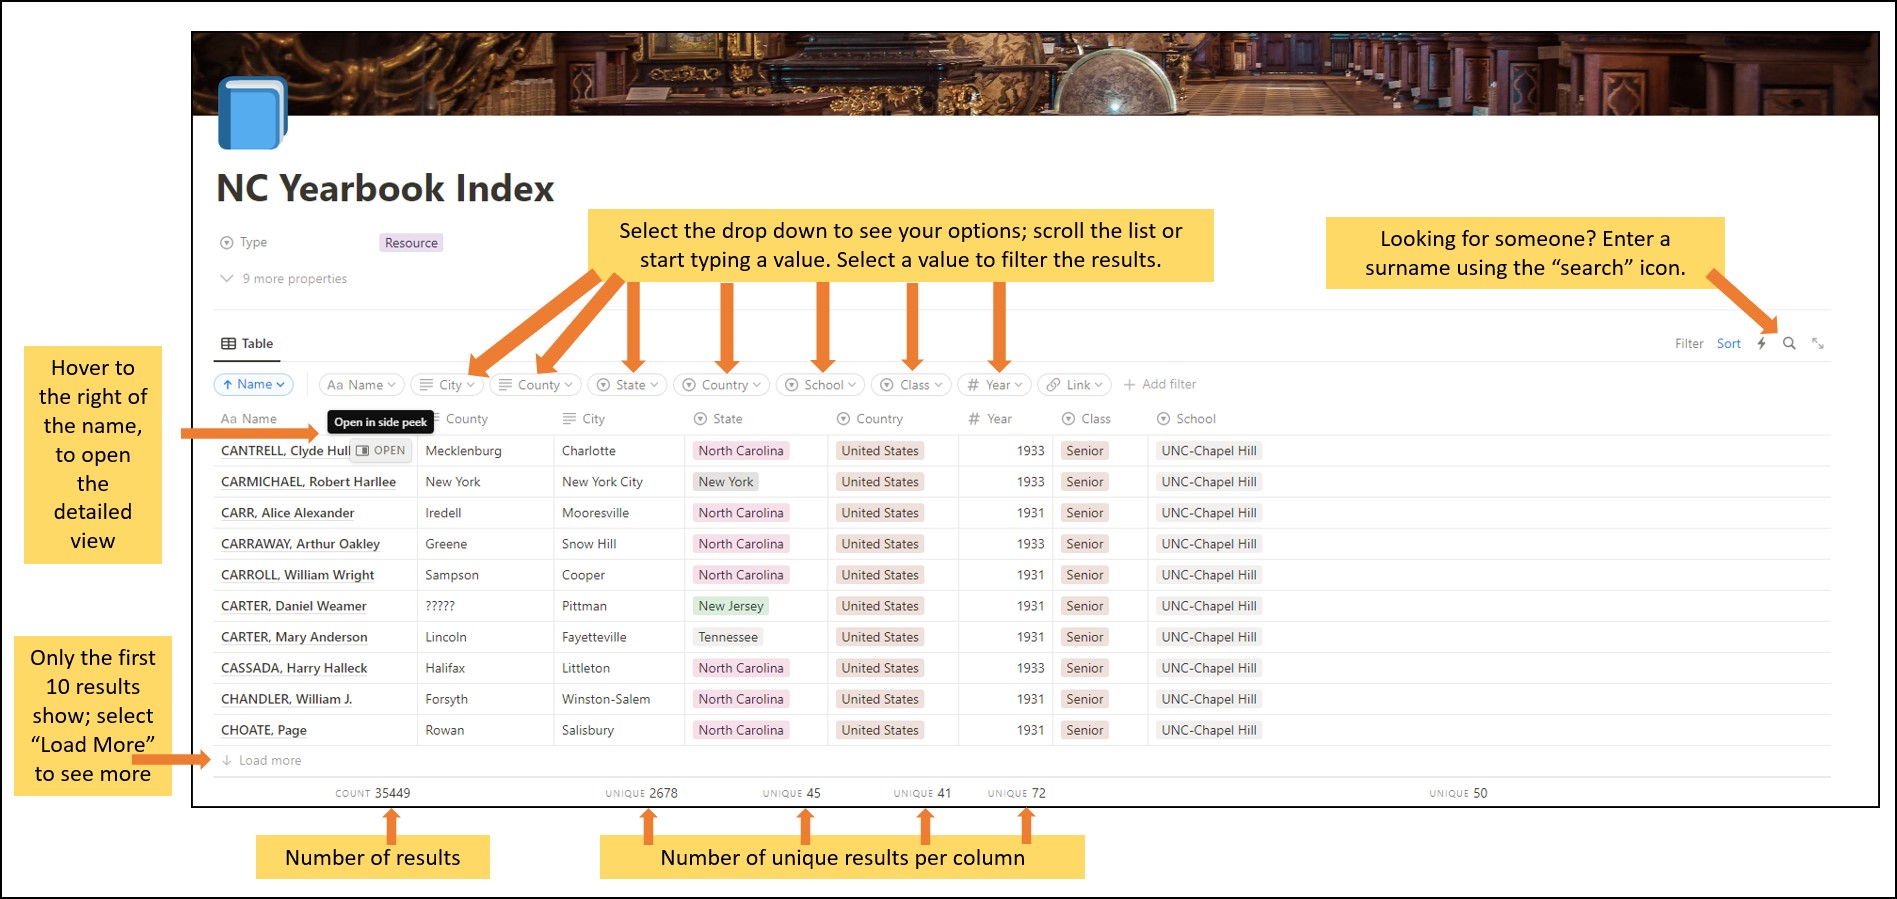
Task: Click the Filter button
Action: [1689, 344]
